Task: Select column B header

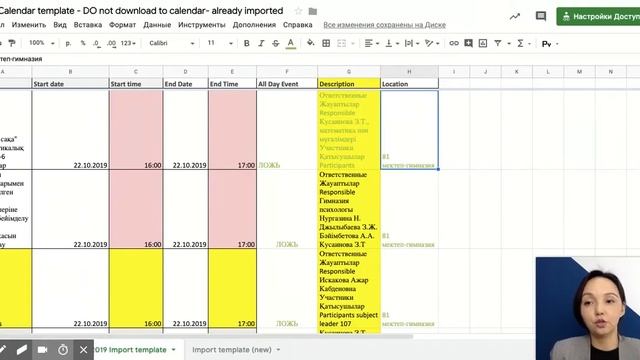Action: coord(70,71)
